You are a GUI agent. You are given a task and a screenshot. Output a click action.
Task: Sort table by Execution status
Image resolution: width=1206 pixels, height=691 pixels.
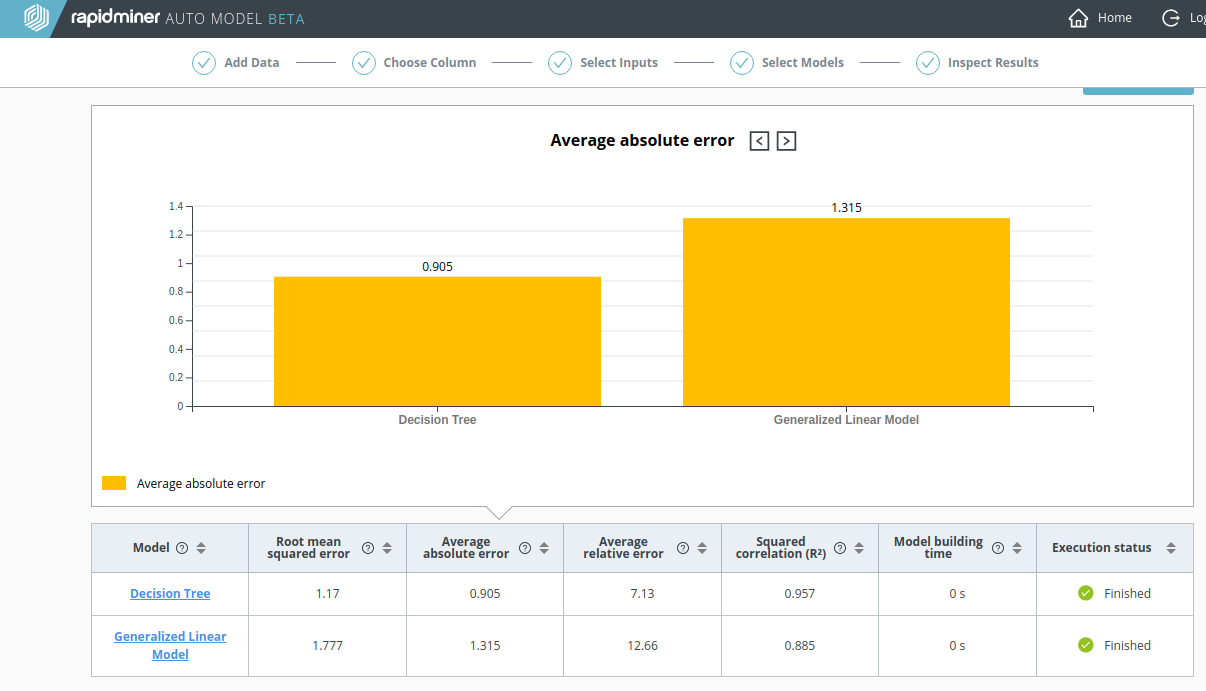tap(1171, 548)
